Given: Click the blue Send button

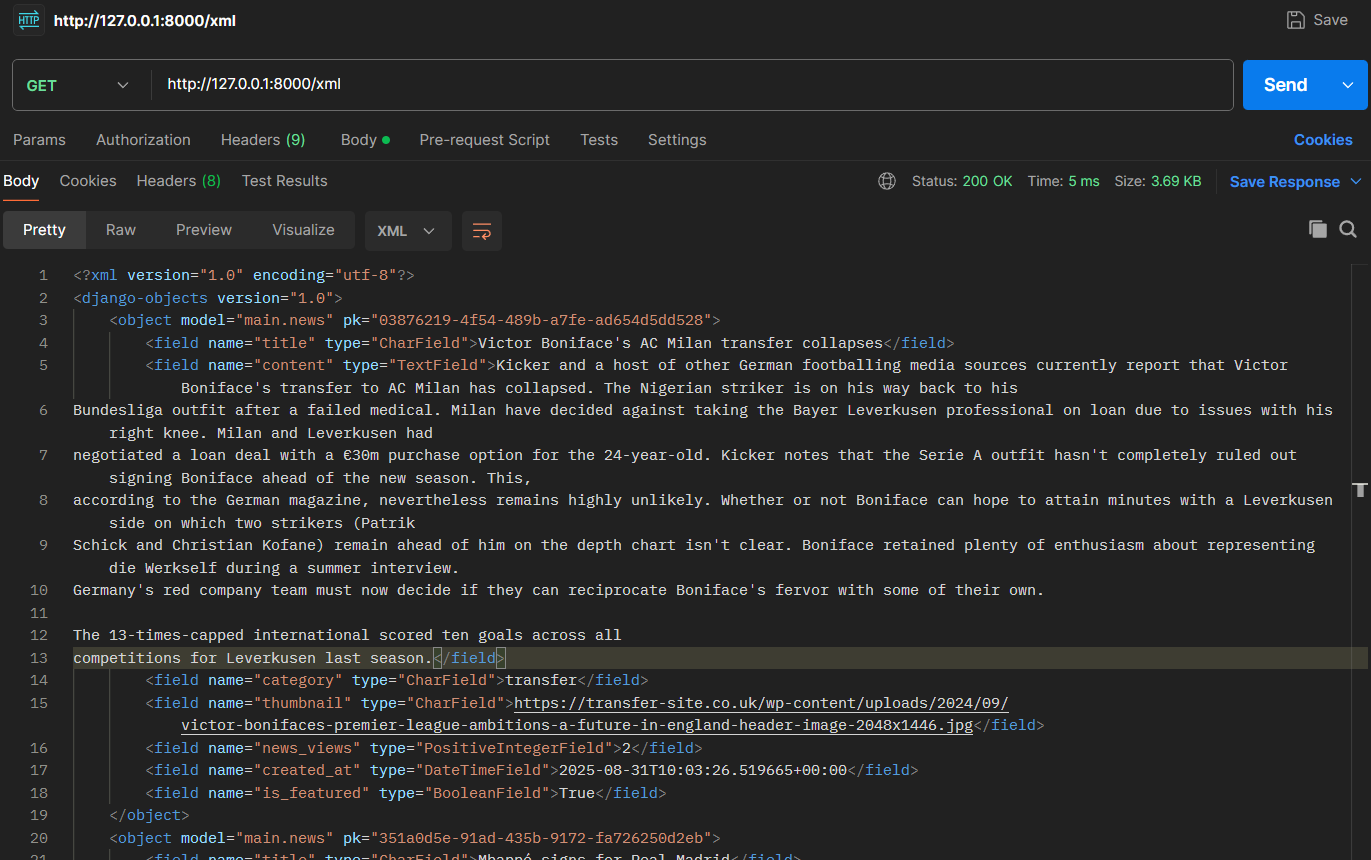Looking at the screenshot, I should (x=1286, y=85).
